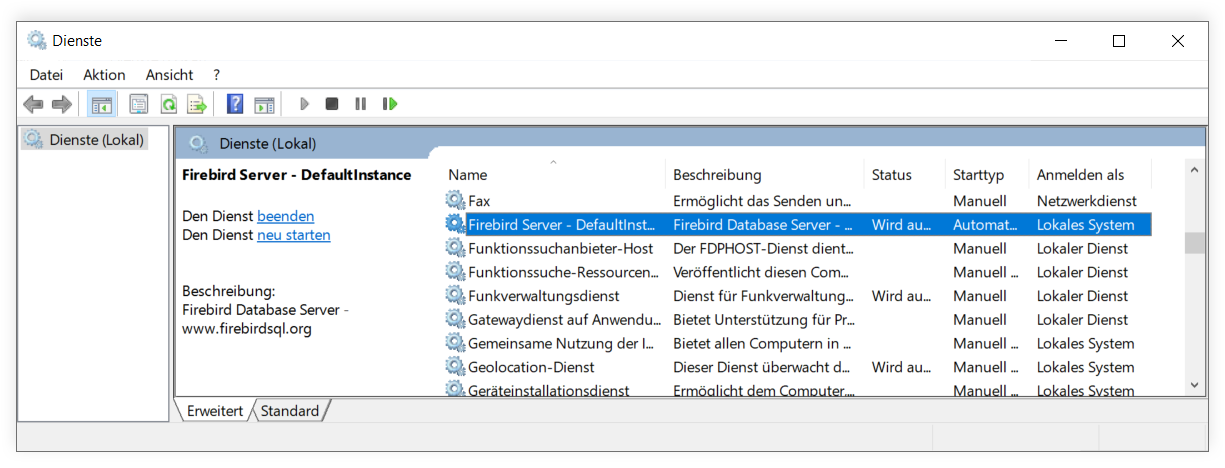Click the gear icon of Fax service

tap(455, 201)
